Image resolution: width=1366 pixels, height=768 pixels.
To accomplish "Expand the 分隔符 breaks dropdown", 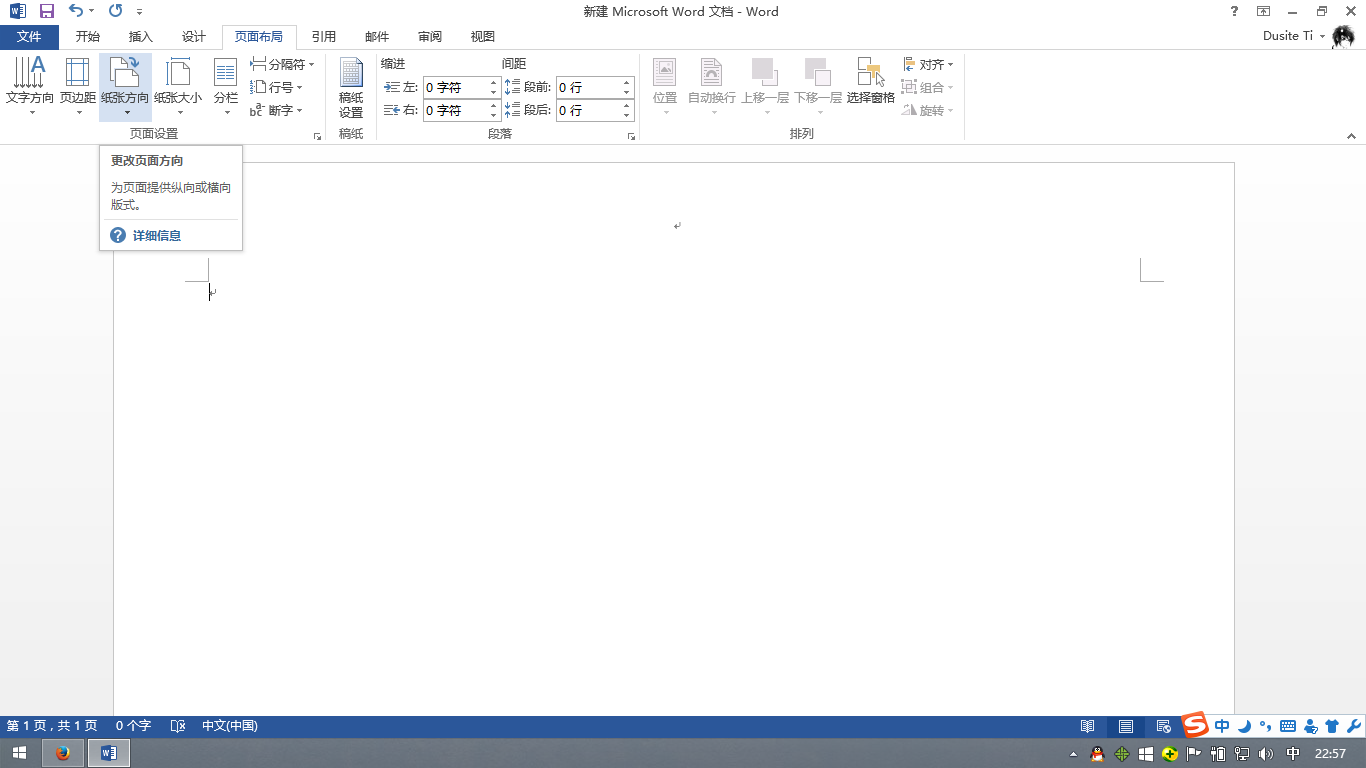I will point(283,64).
